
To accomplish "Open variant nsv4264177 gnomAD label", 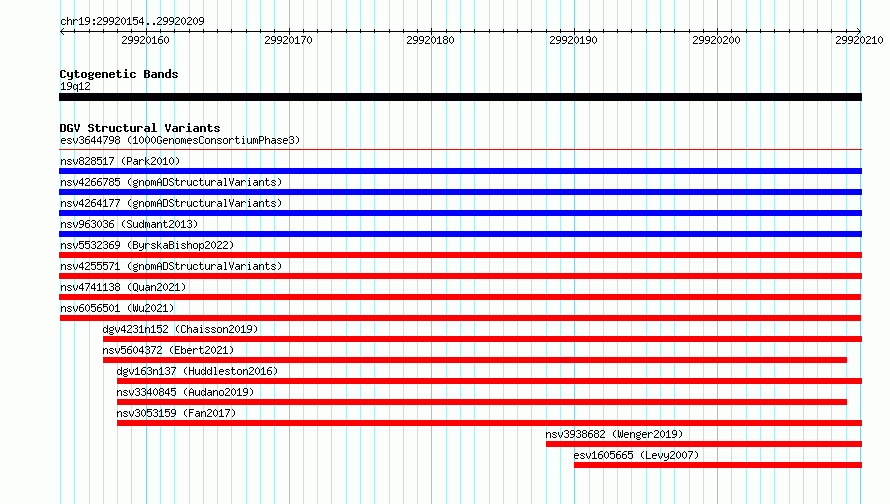I will pyautogui.click(x=171, y=203).
